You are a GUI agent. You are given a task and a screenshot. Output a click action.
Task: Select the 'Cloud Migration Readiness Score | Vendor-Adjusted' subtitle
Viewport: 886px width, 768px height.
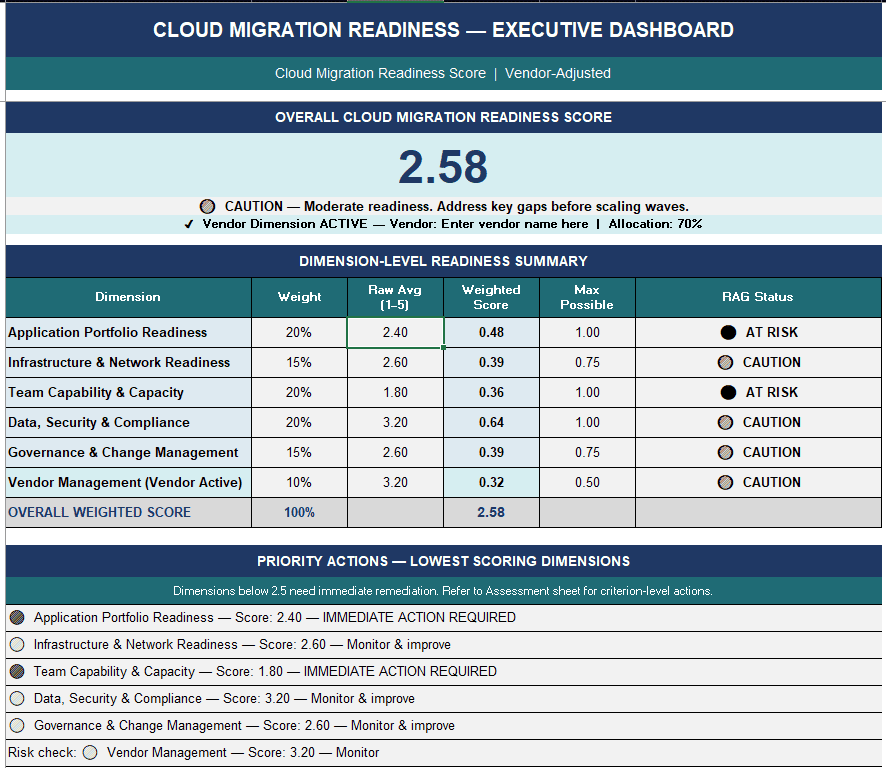coord(444,73)
